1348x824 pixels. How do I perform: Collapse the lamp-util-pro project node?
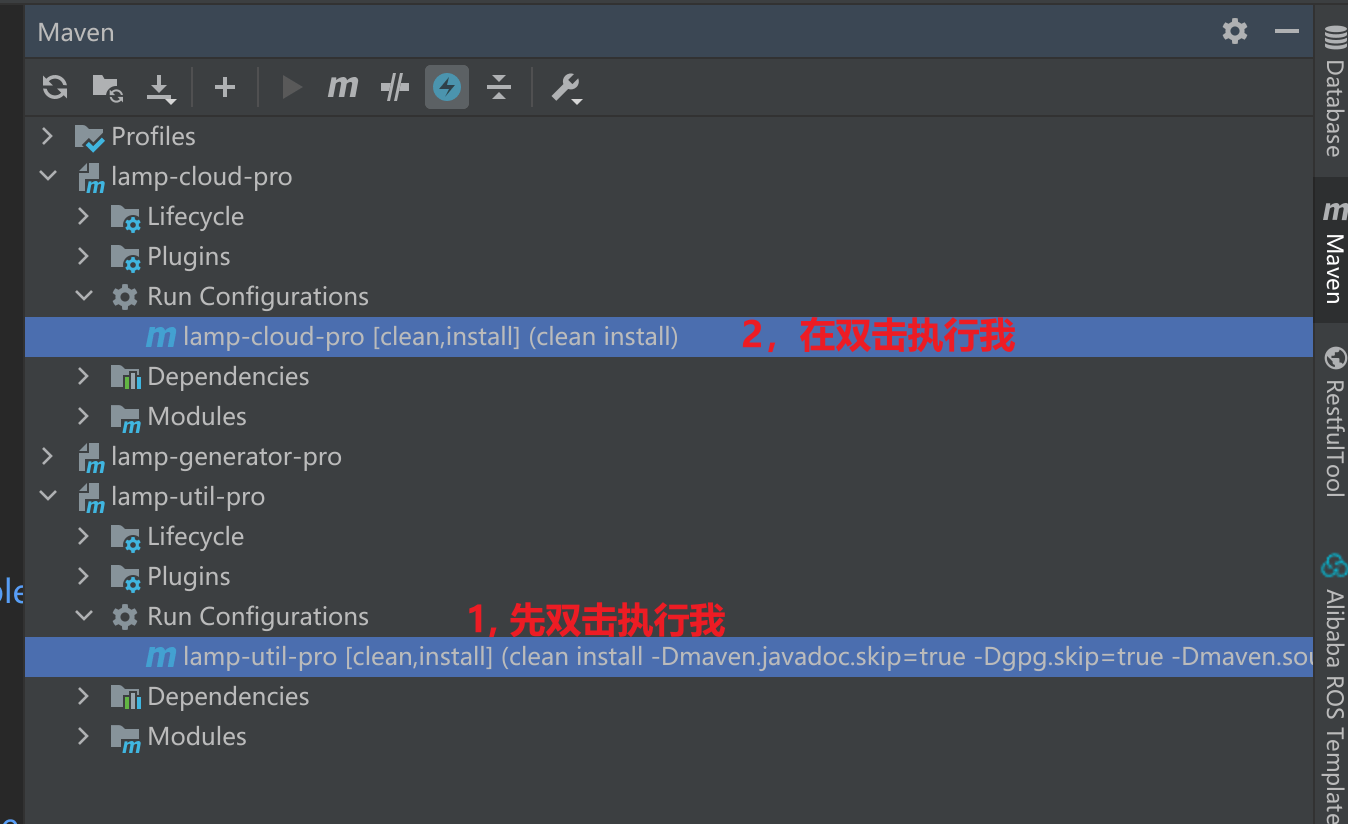tap(47, 496)
